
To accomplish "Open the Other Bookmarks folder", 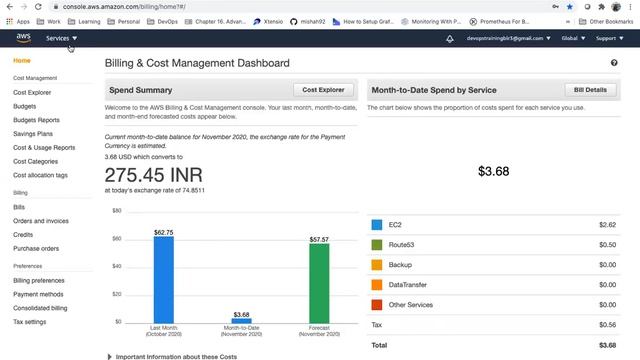I will [x=606, y=22].
